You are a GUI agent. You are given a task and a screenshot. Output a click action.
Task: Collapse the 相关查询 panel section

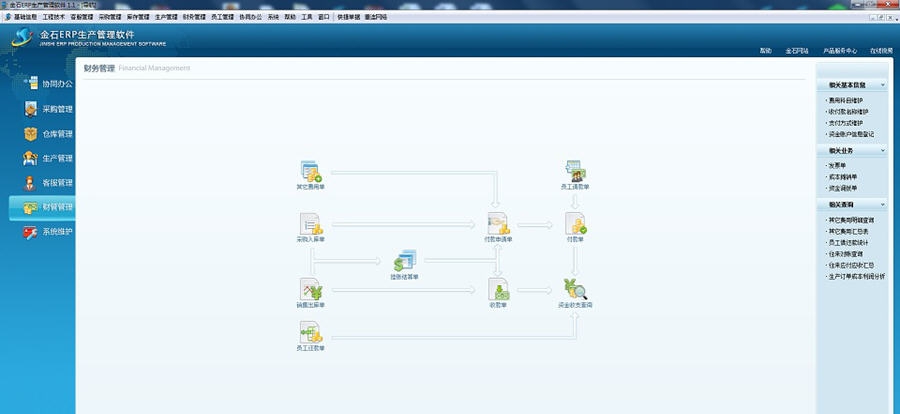(x=882, y=204)
